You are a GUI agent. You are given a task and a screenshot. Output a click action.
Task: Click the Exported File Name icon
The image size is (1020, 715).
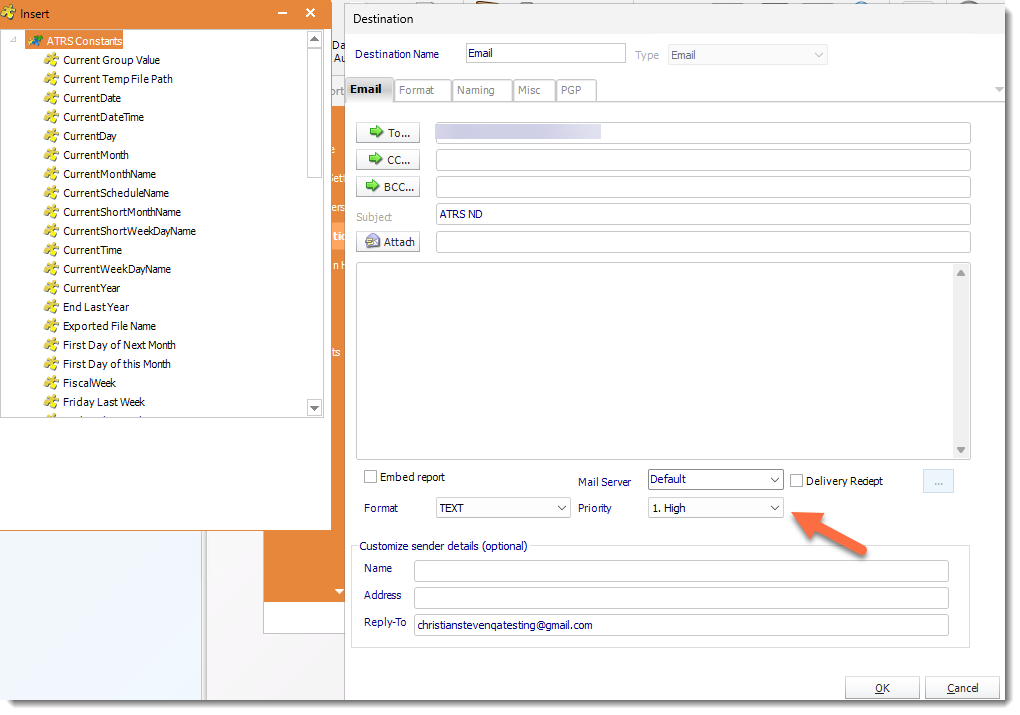tap(51, 326)
